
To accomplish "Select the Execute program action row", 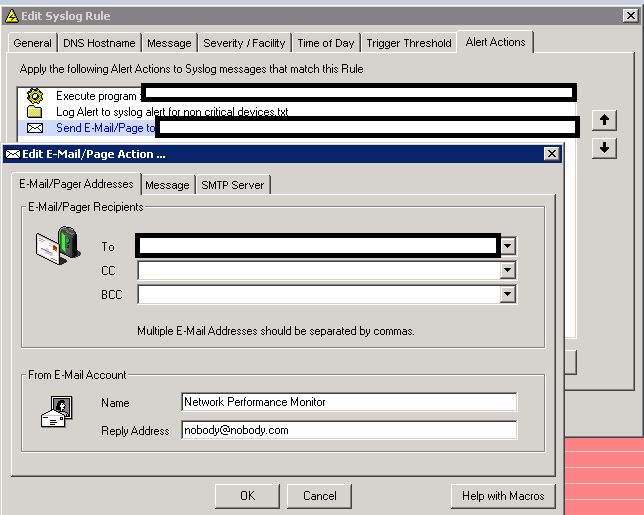I will point(297,96).
